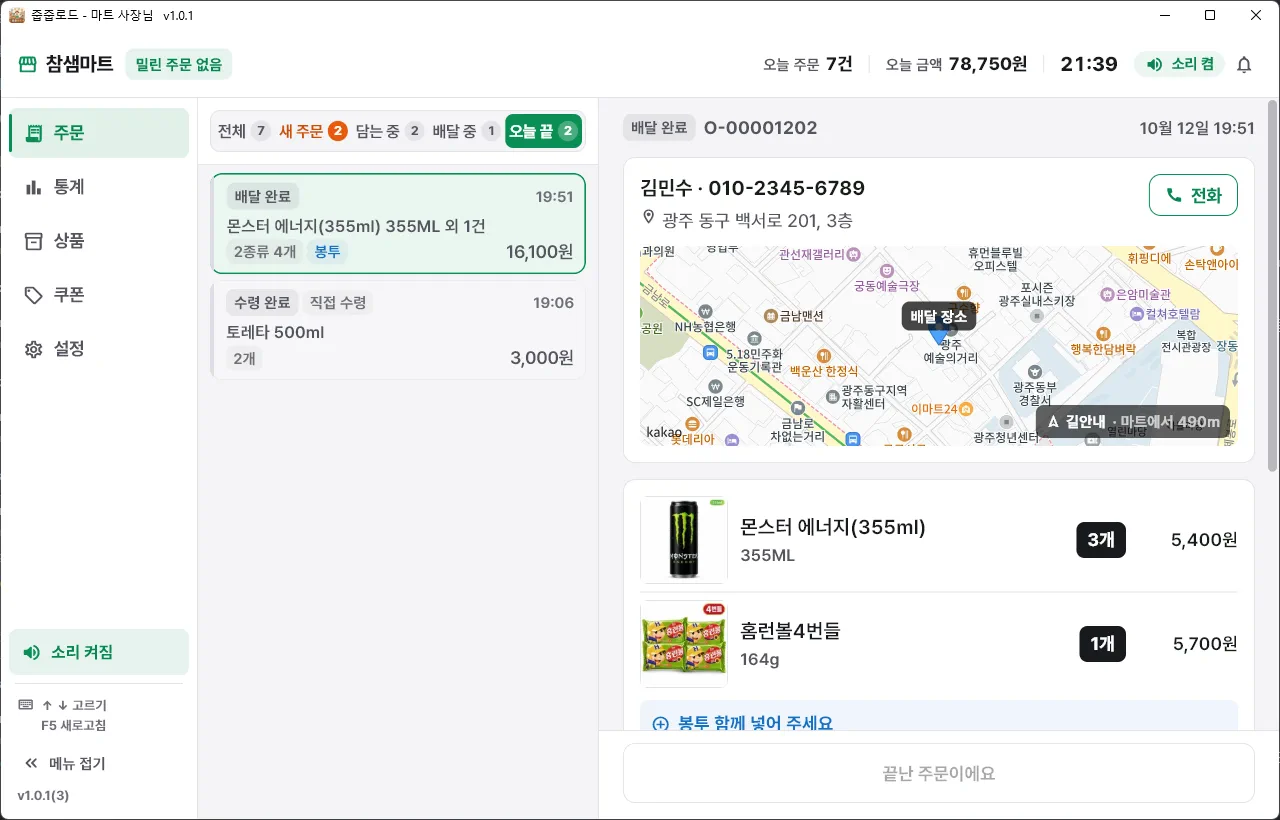The image size is (1280, 820).
Task: Open 설정 settings in the sidebar
Action: (99, 349)
